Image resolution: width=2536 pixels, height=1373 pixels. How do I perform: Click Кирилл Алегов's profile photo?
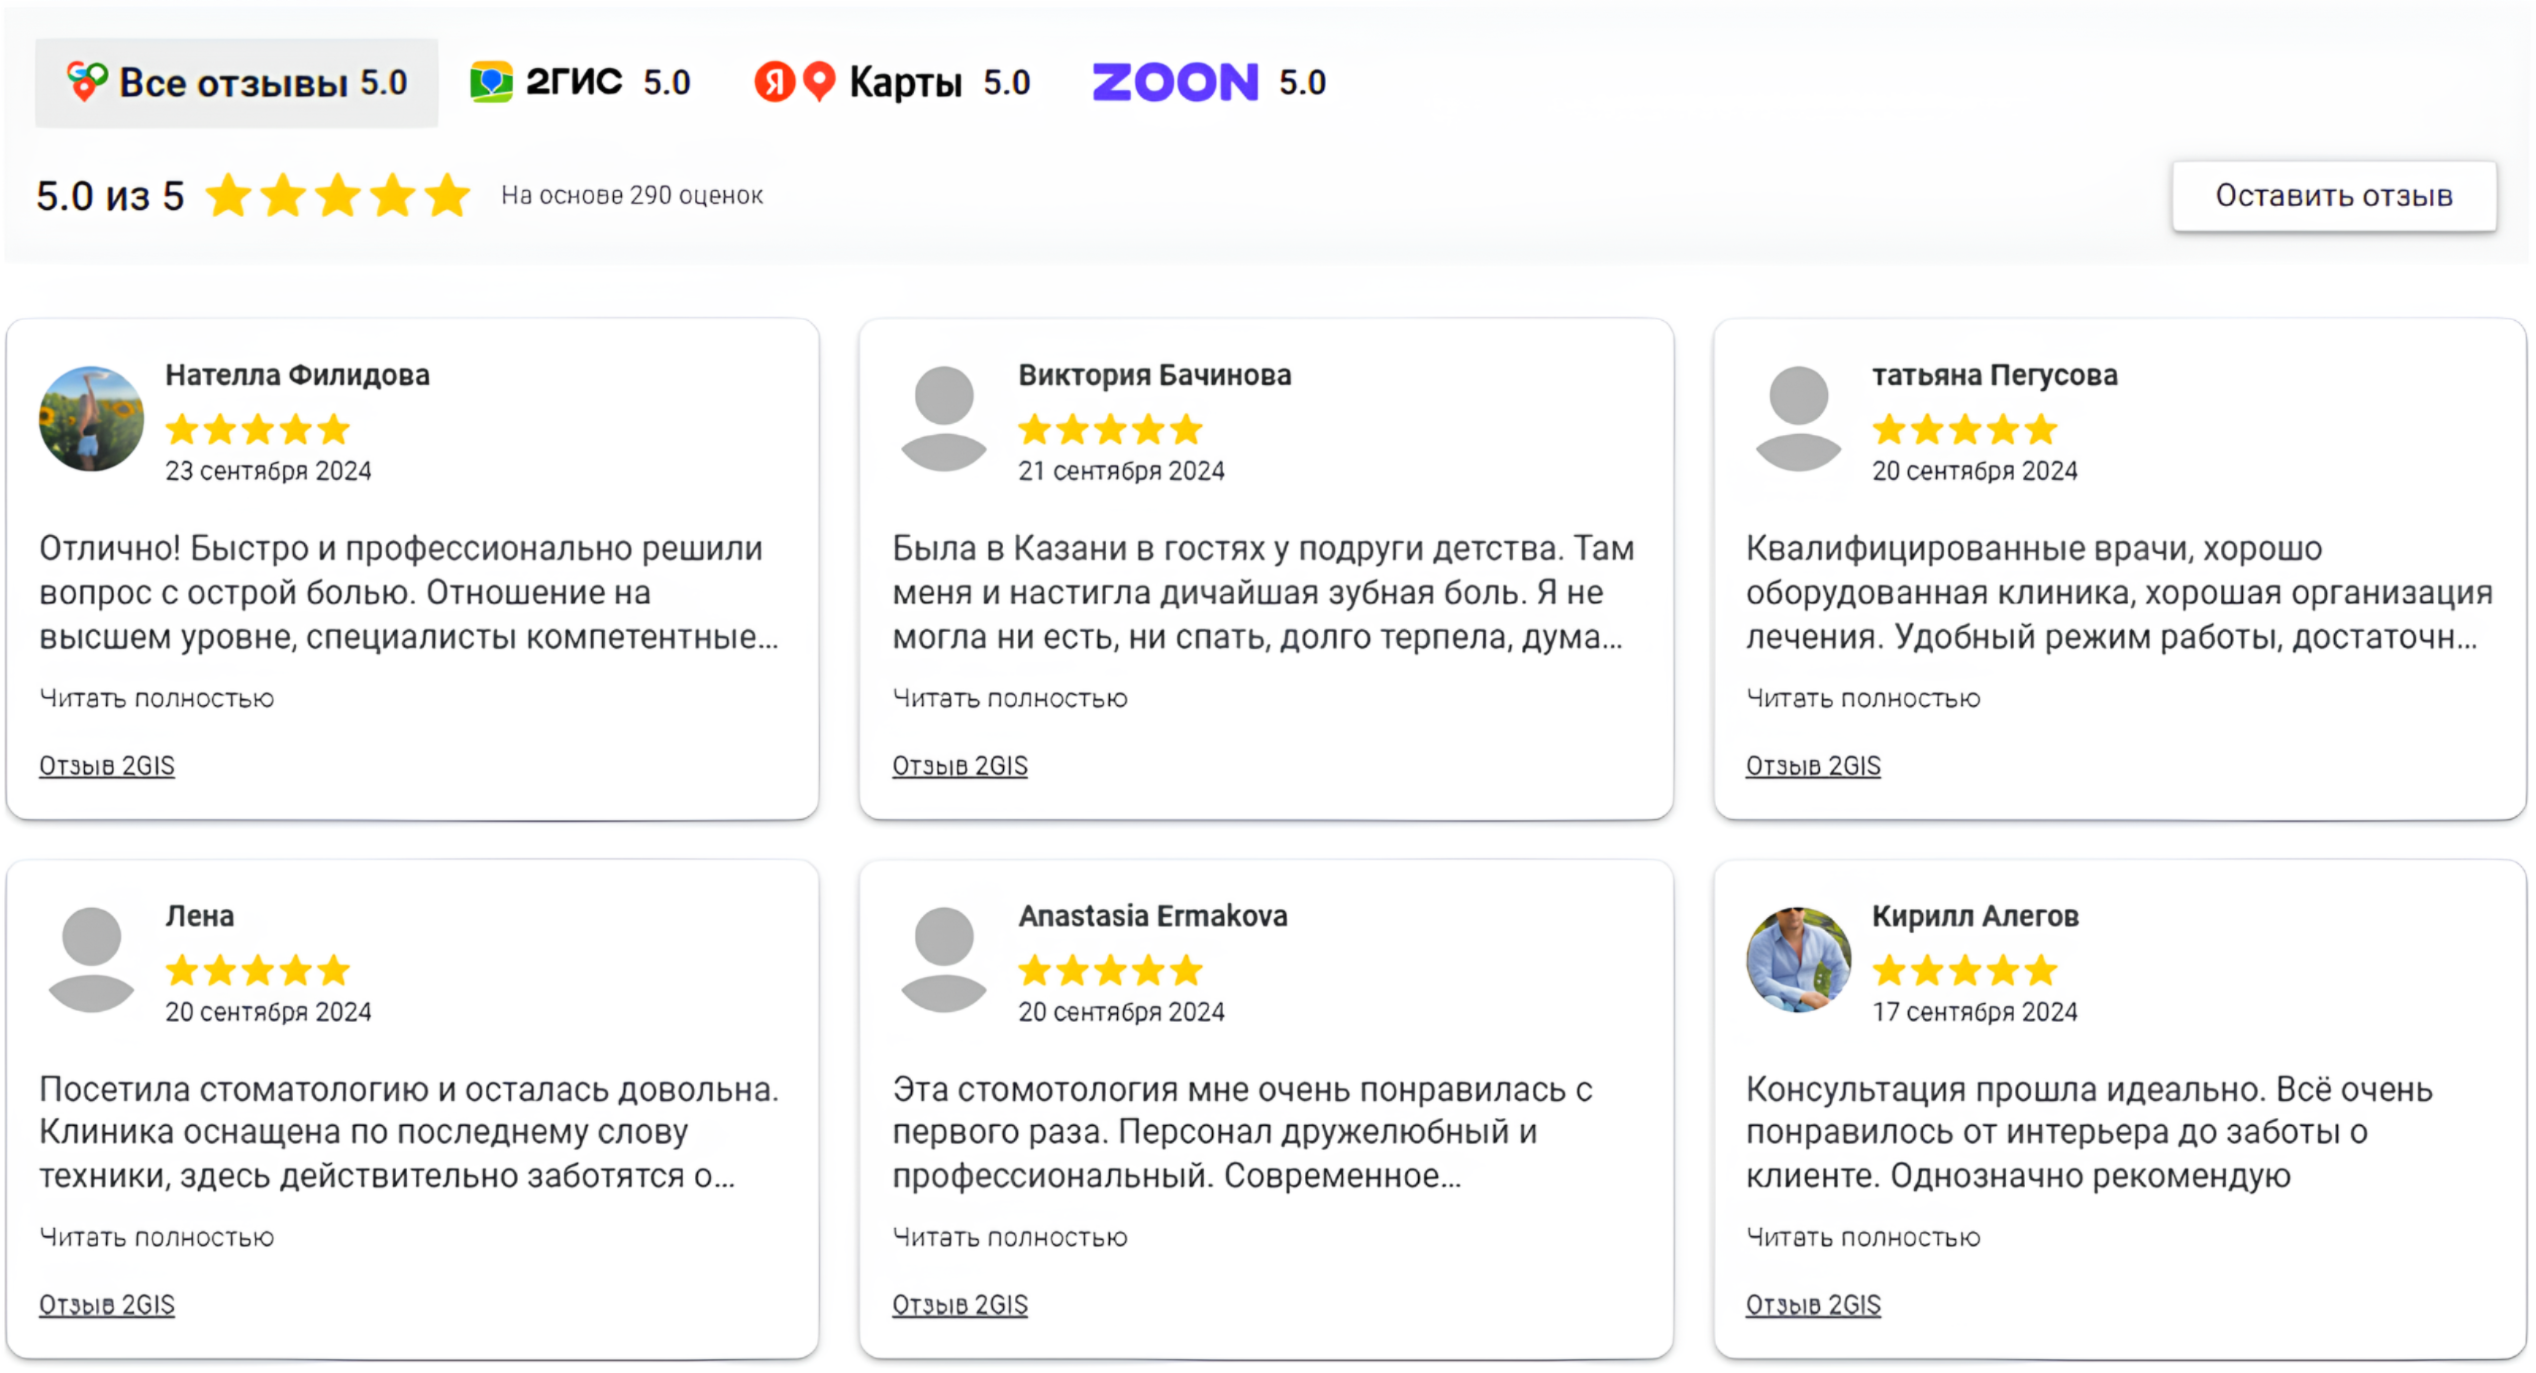pyautogui.click(x=1798, y=959)
